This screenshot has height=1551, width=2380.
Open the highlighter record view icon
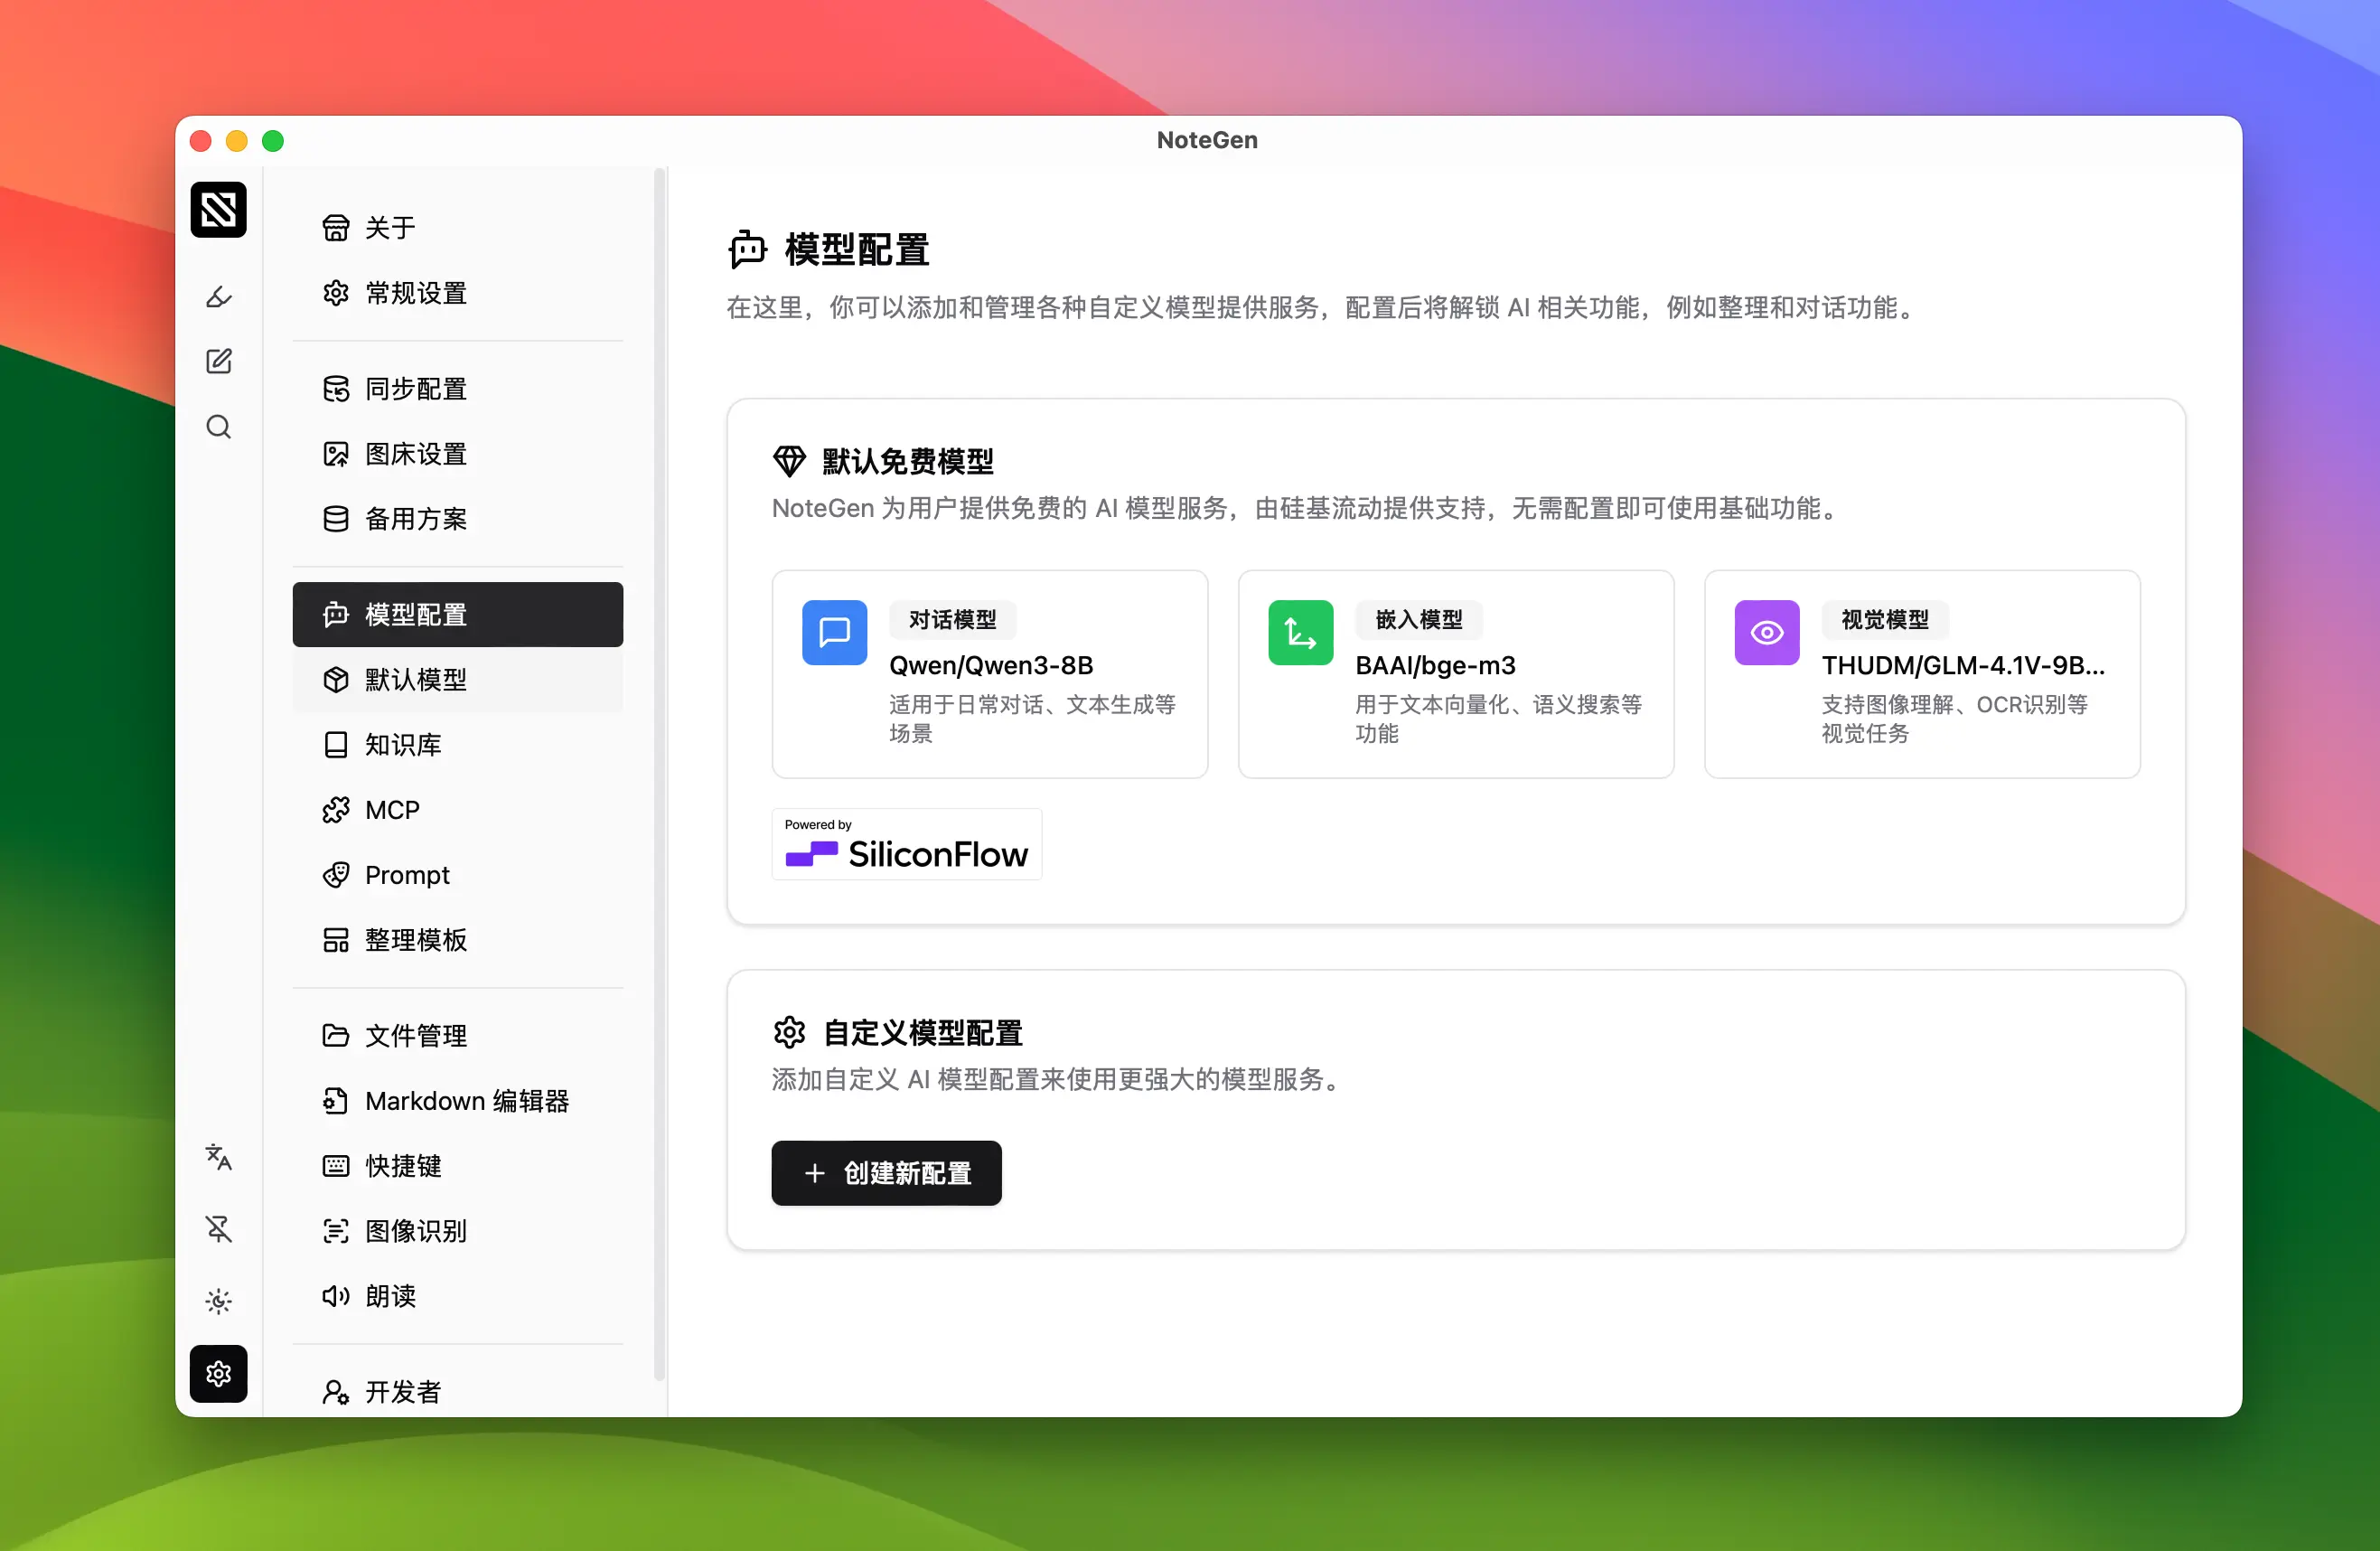click(x=218, y=297)
